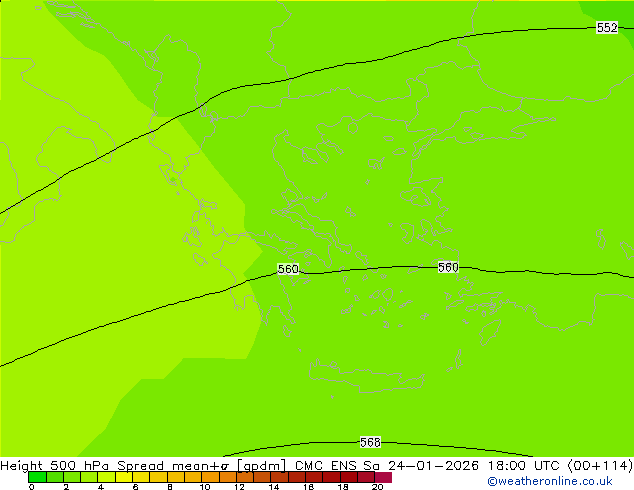This screenshot has width=634, height=490.
Task: Click the 'Height 500 hPa' caption text
Action: coord(55,465)
